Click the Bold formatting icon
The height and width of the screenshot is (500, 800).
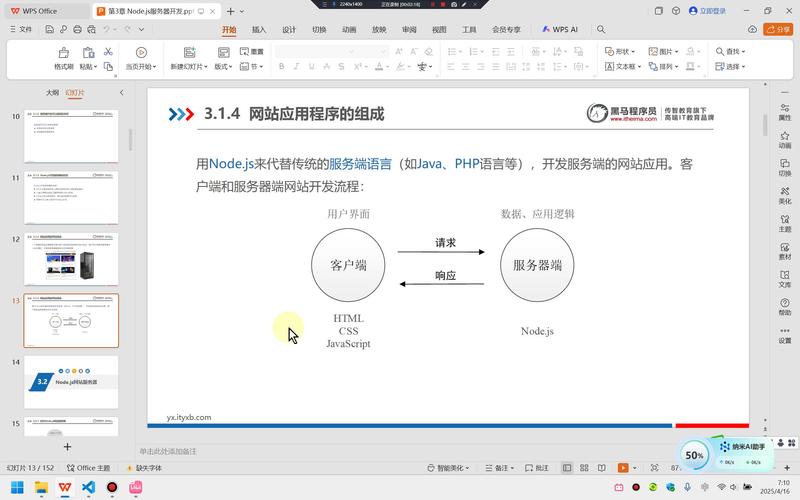coord(282,67)
